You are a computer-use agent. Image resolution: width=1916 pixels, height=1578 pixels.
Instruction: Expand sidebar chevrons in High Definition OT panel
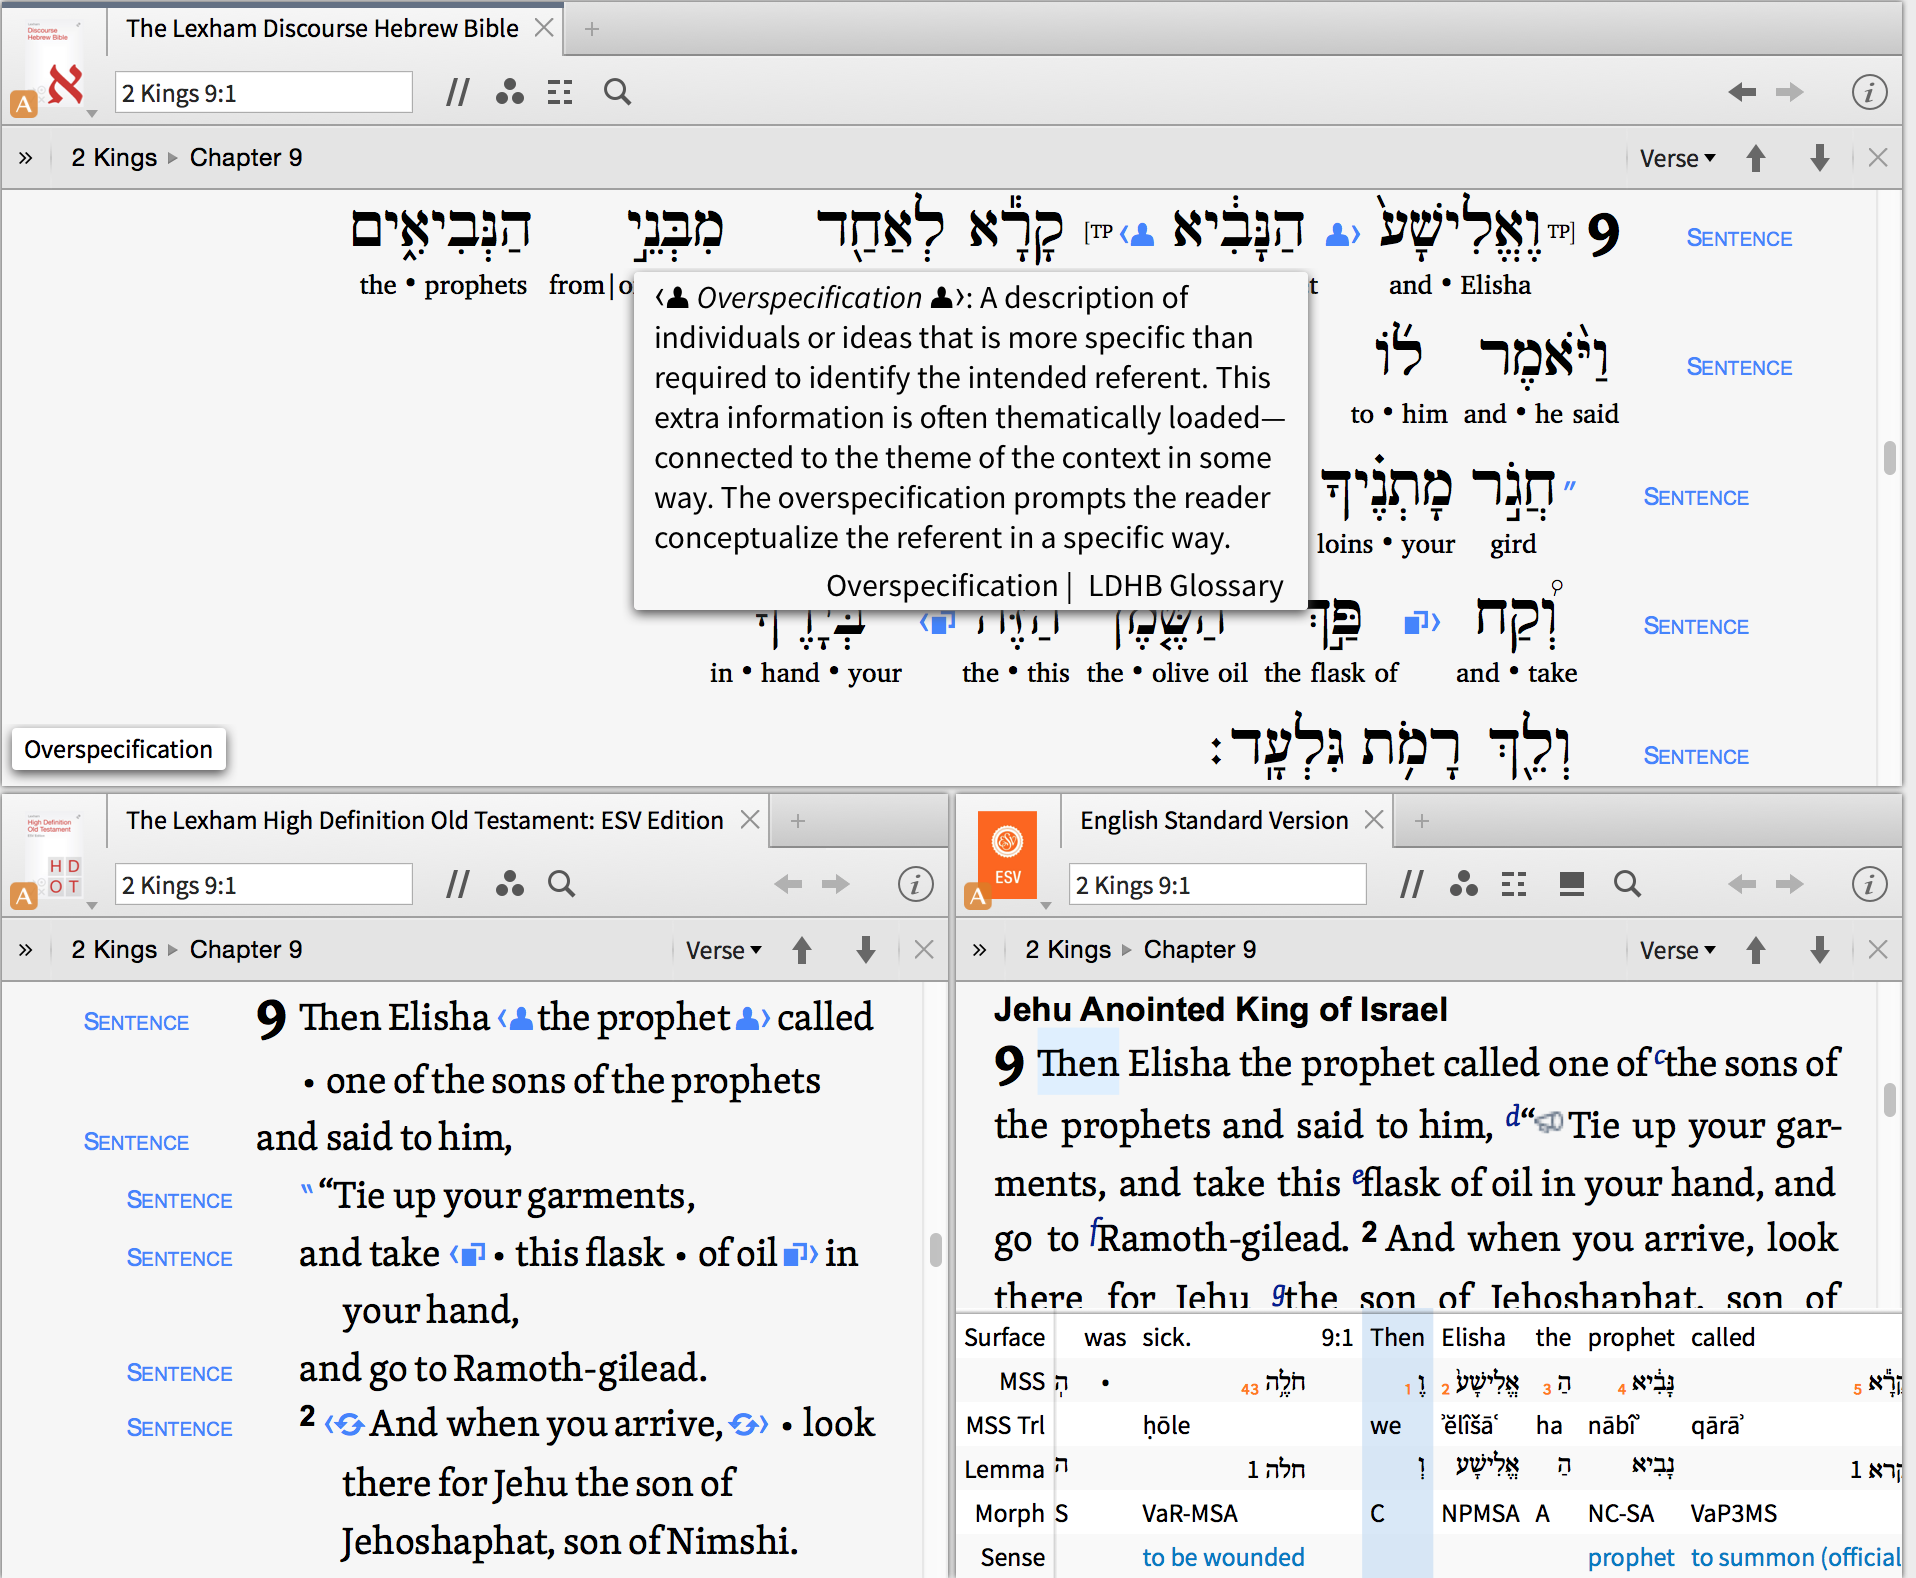click(26, 950)
